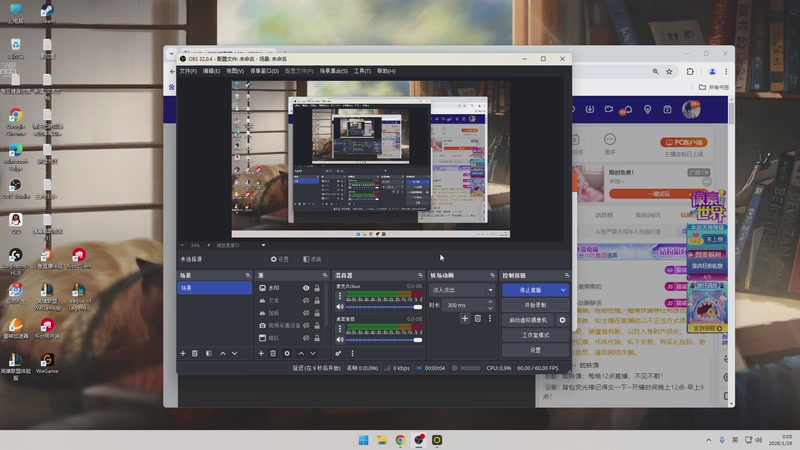The height and width of the screenshot is (450, 800).
Task: Open 桌面音频 channel options three-dot menu
Action: 340,329
